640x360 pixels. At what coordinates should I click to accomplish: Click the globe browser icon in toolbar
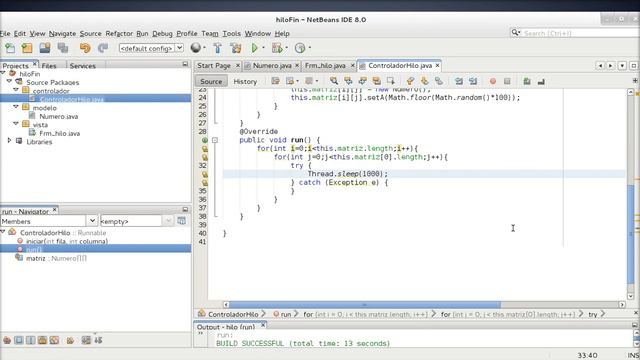(196, 48)
